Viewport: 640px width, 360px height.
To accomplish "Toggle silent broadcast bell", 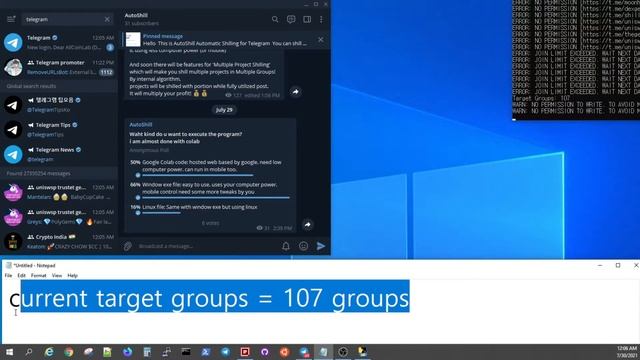I will tap(286, 246).
